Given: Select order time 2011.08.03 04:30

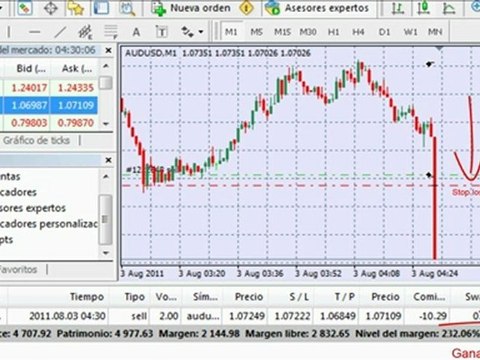Looking at the screenshot, I should (67, 316).
